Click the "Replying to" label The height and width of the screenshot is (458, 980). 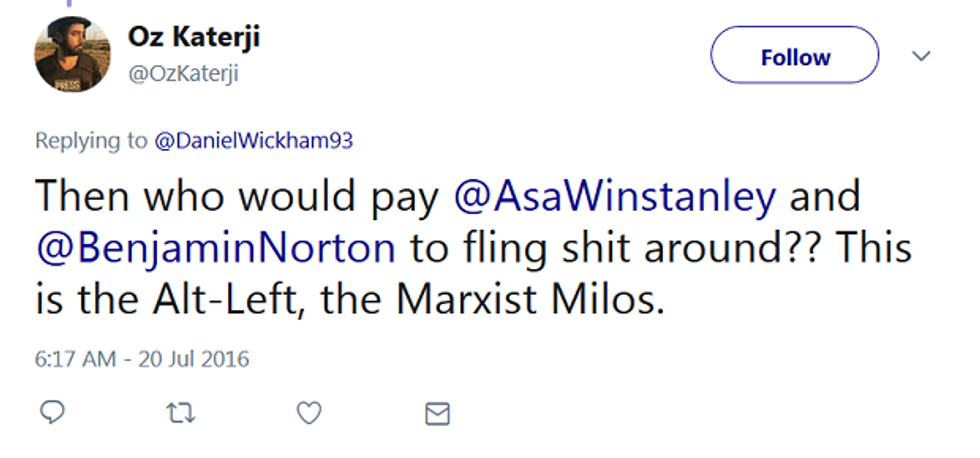91,141
